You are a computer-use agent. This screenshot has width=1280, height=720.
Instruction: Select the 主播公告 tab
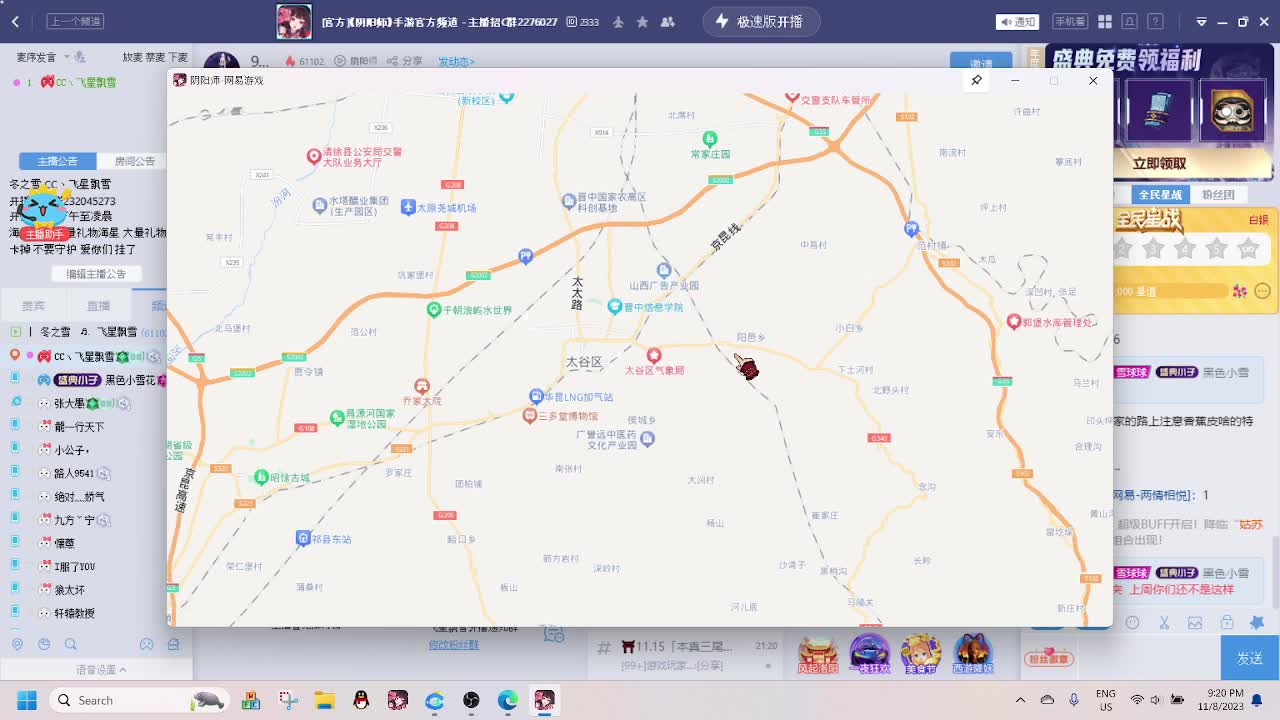tap(57, 161)
